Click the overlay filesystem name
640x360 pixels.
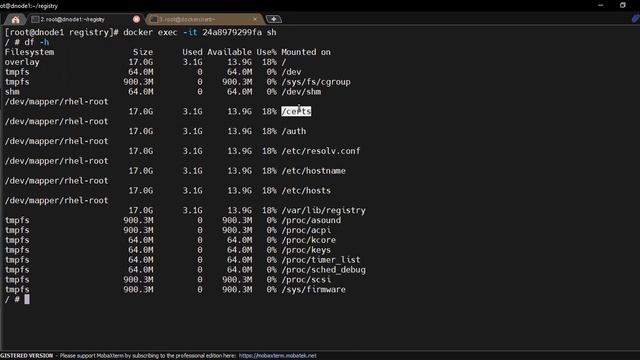[x=22, y=62]
